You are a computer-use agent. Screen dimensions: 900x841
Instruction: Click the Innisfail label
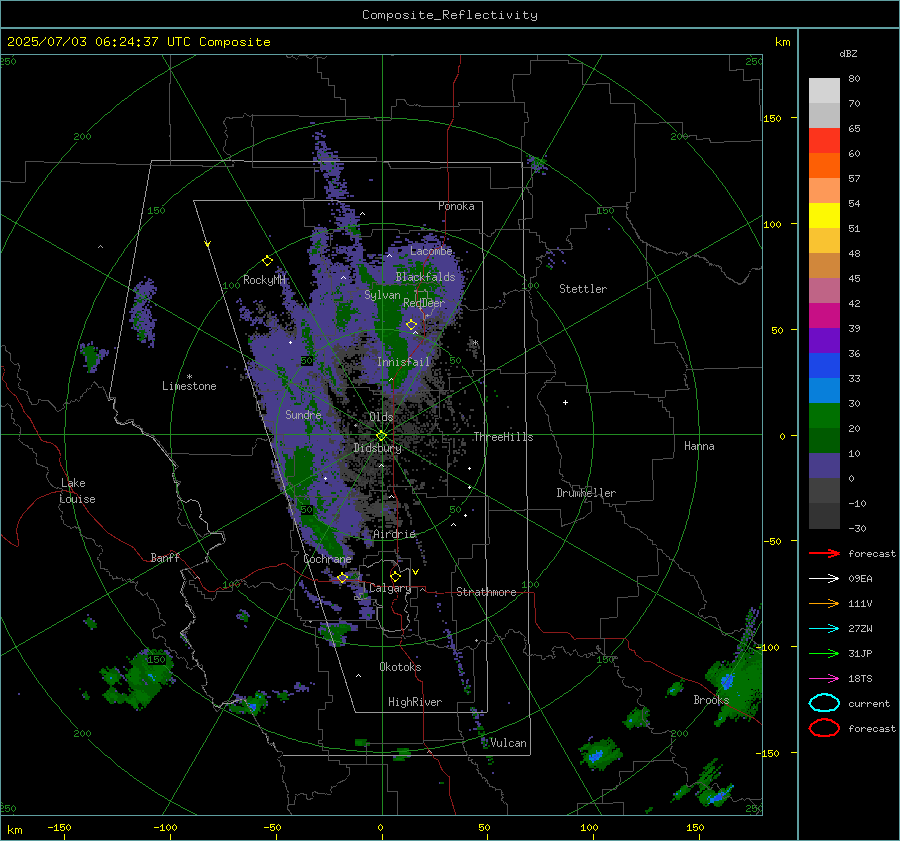(x=403, y=362)
